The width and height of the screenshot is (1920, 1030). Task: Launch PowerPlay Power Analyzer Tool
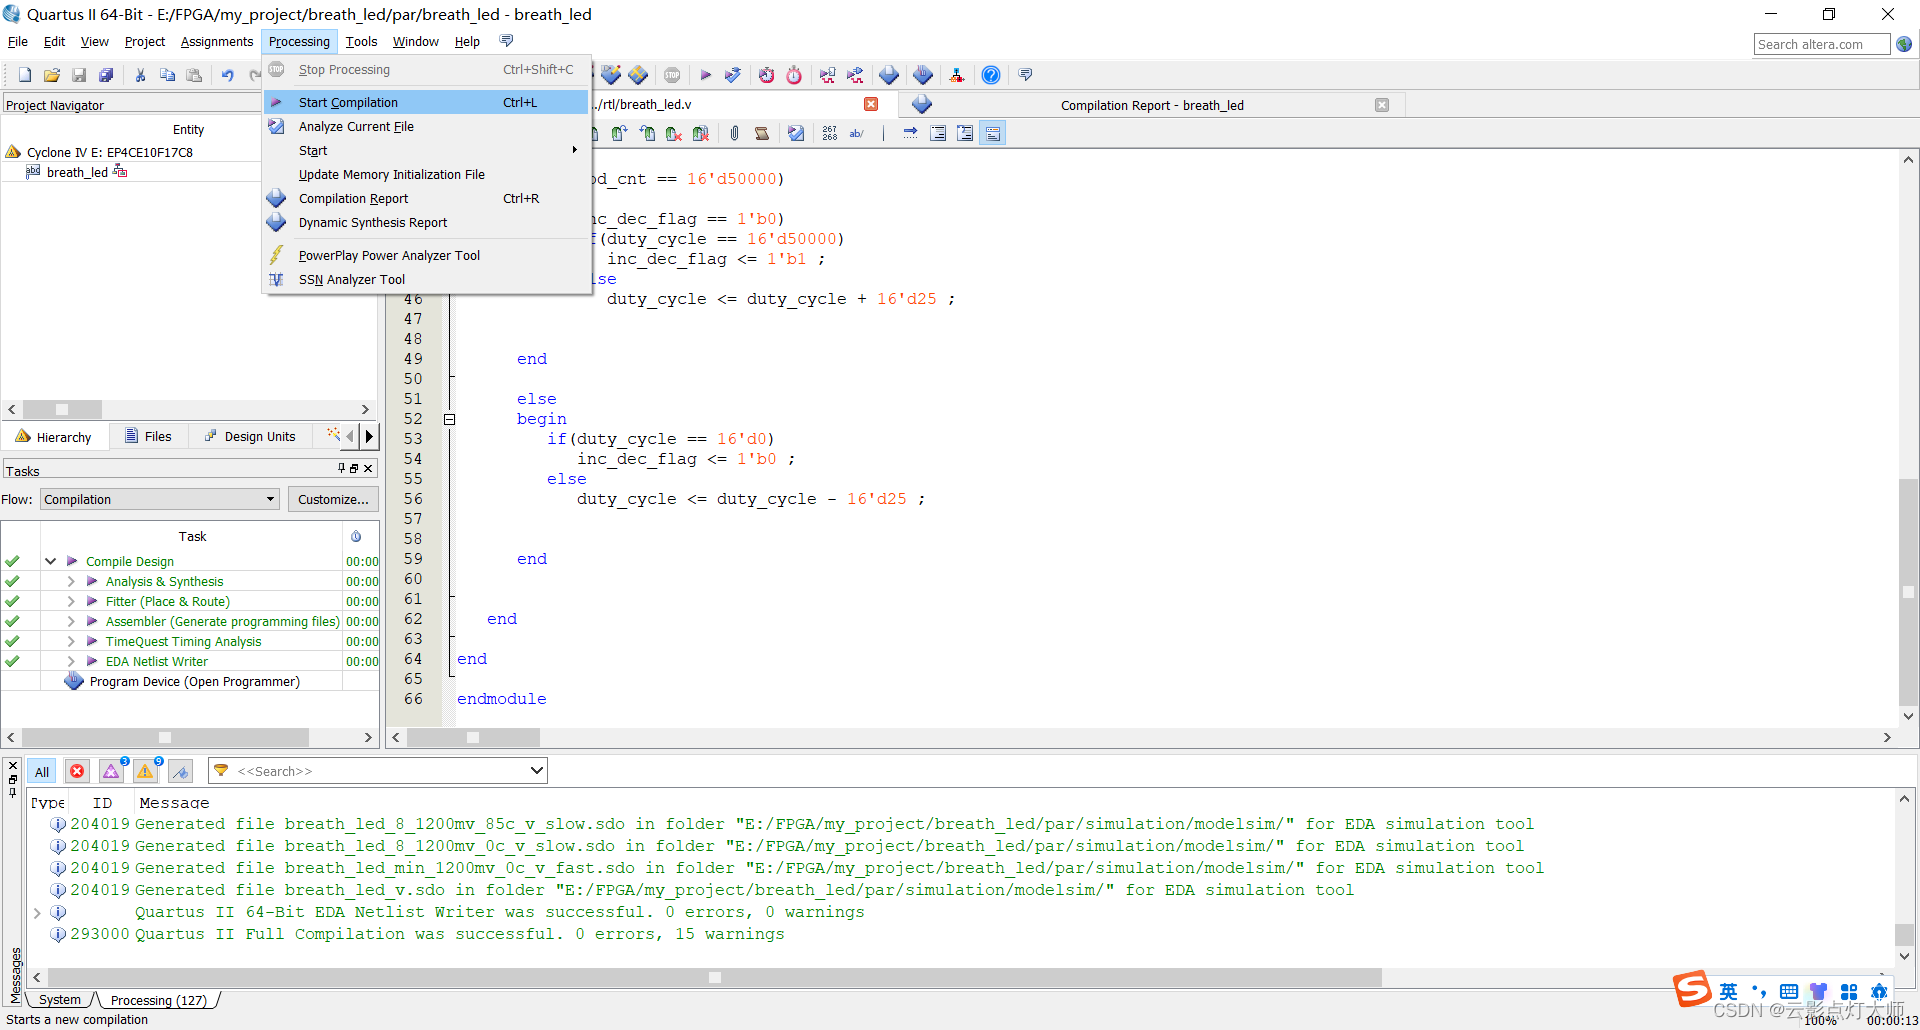(x=427, y=255)
